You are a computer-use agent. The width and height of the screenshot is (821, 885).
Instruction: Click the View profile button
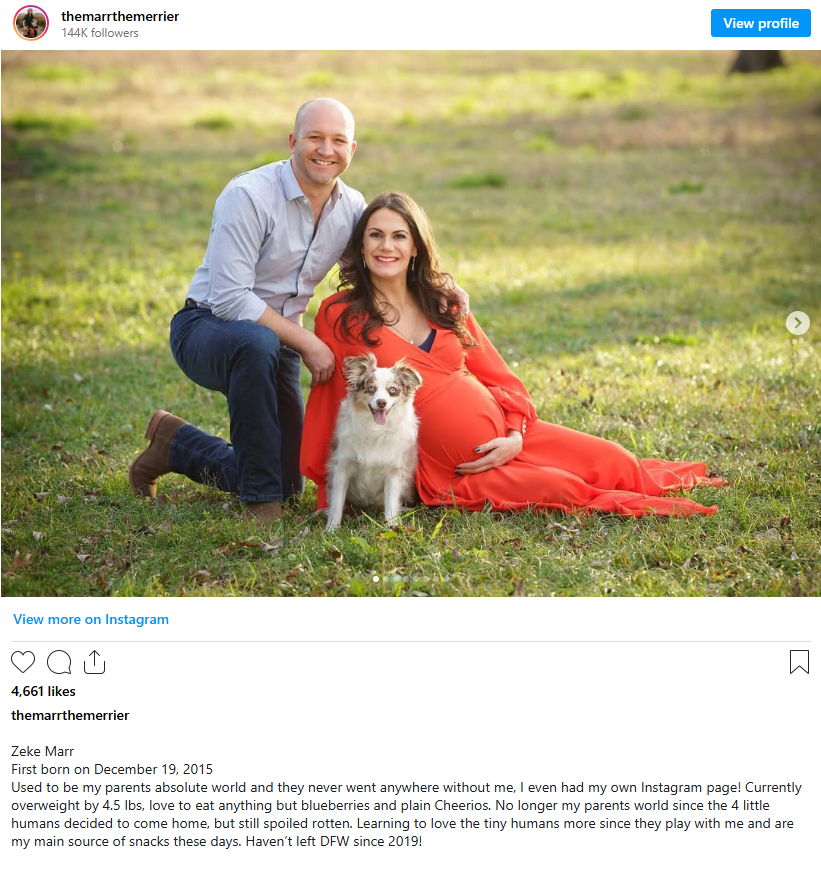point(761,23)
